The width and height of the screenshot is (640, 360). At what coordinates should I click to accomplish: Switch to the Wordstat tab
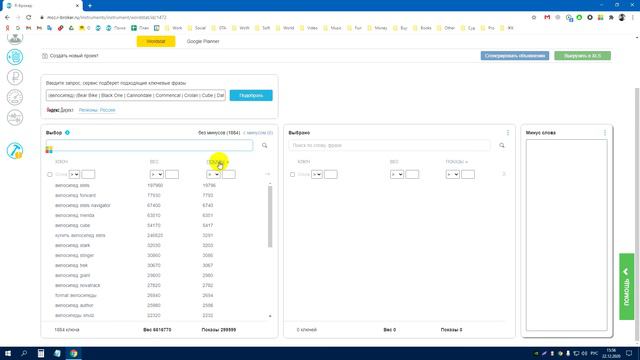coord(156,41)
